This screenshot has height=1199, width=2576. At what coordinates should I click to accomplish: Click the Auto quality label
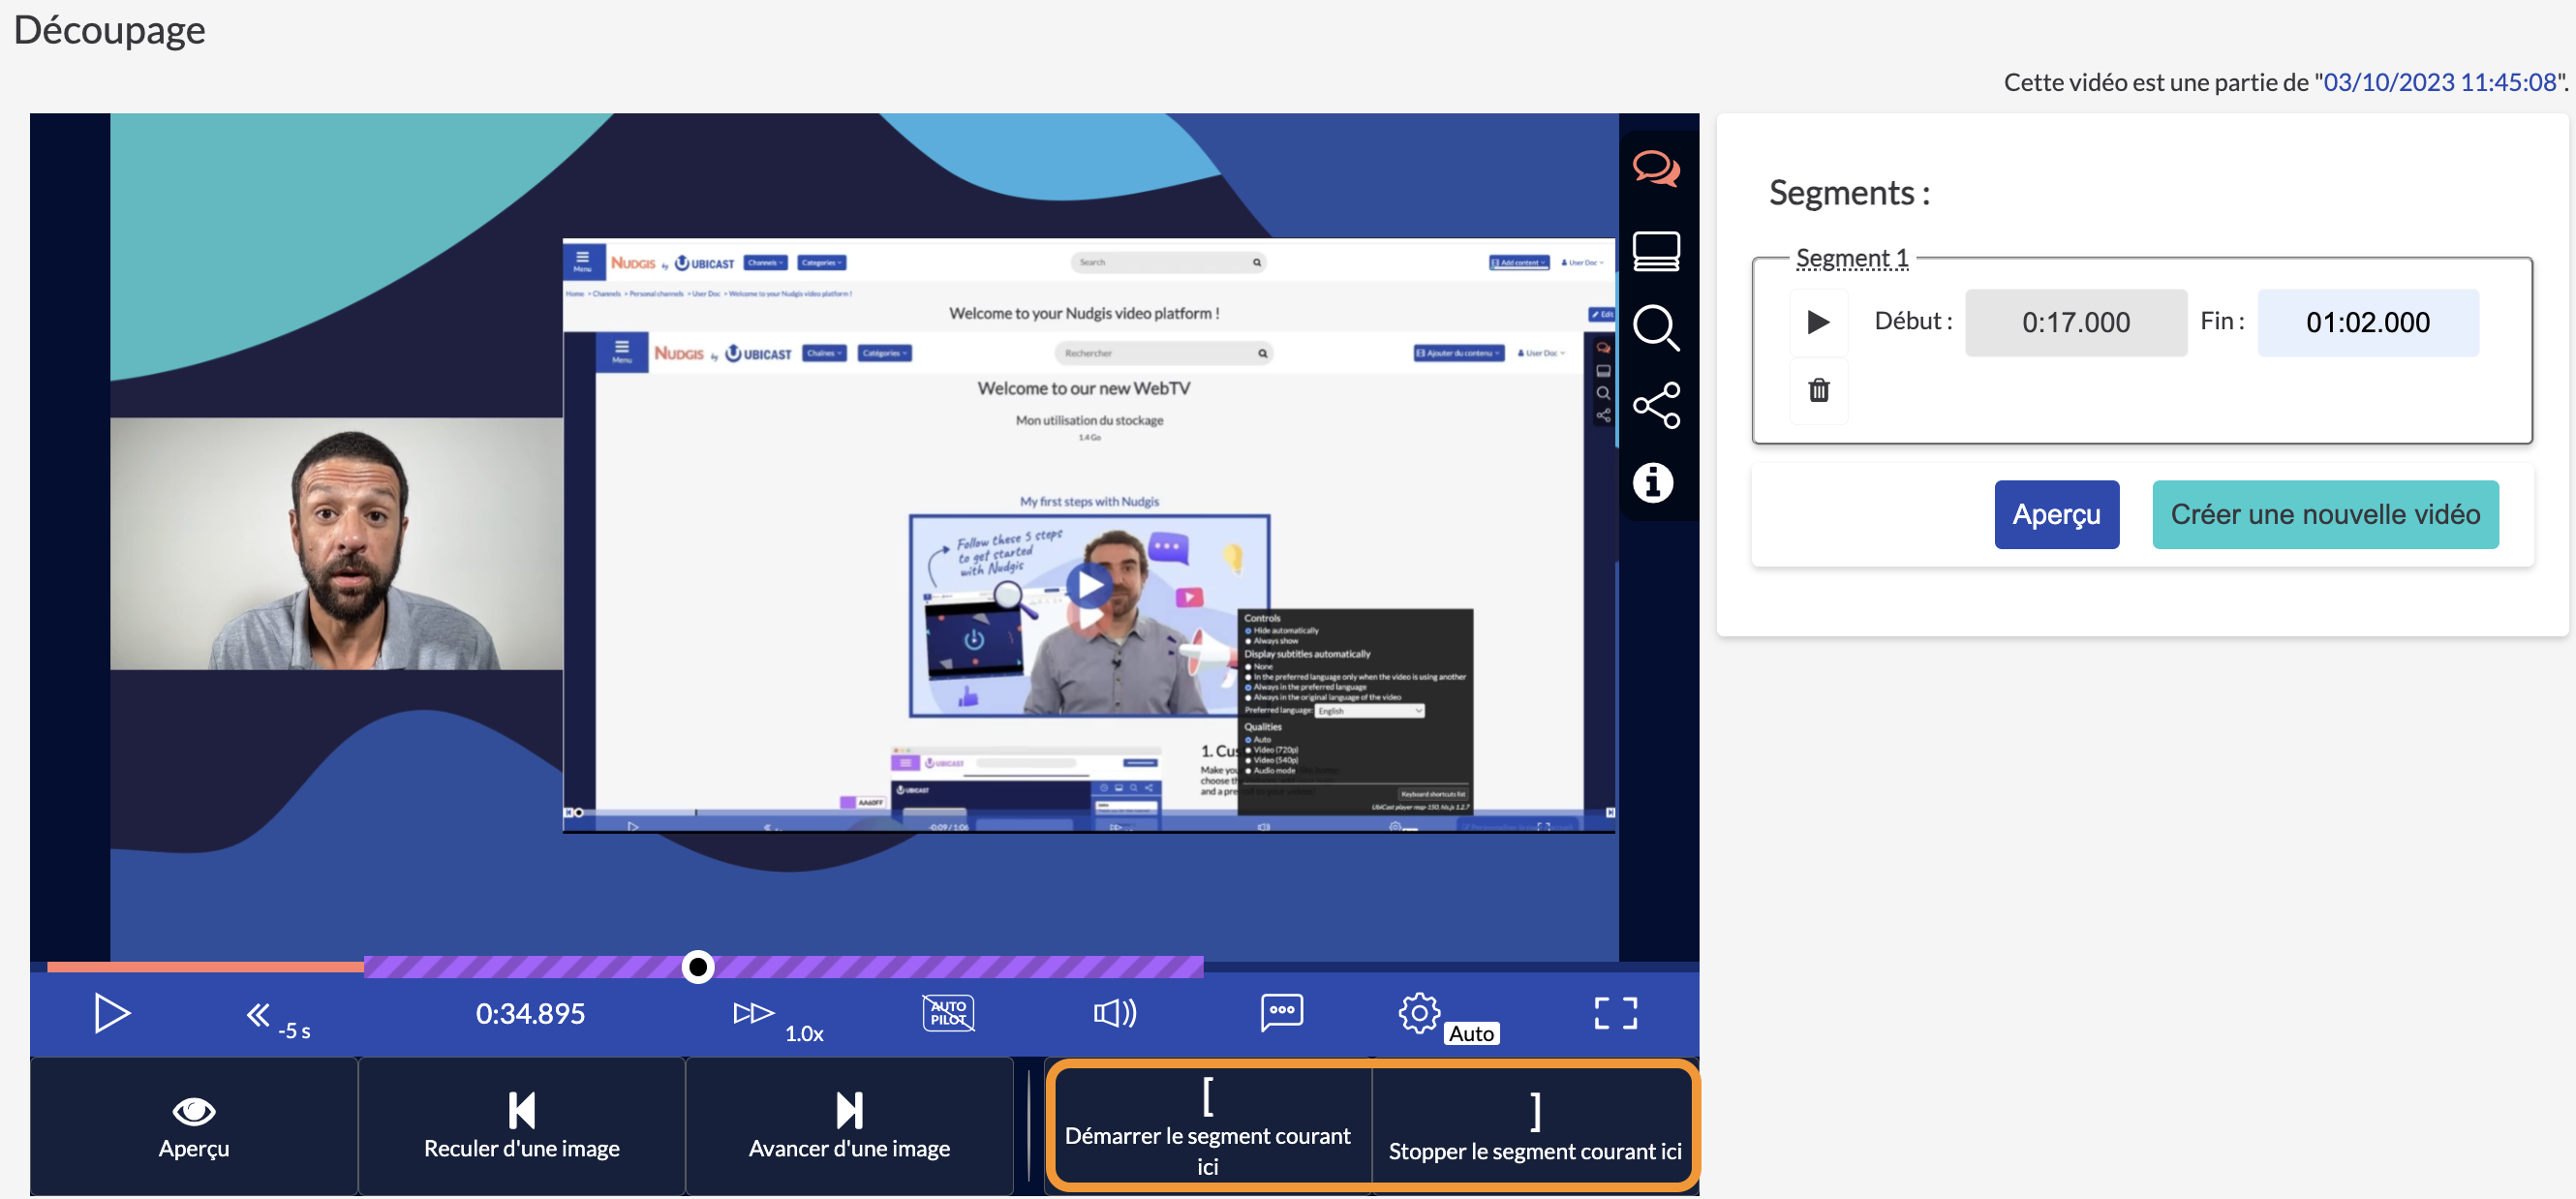(x=1471, y=1033)
